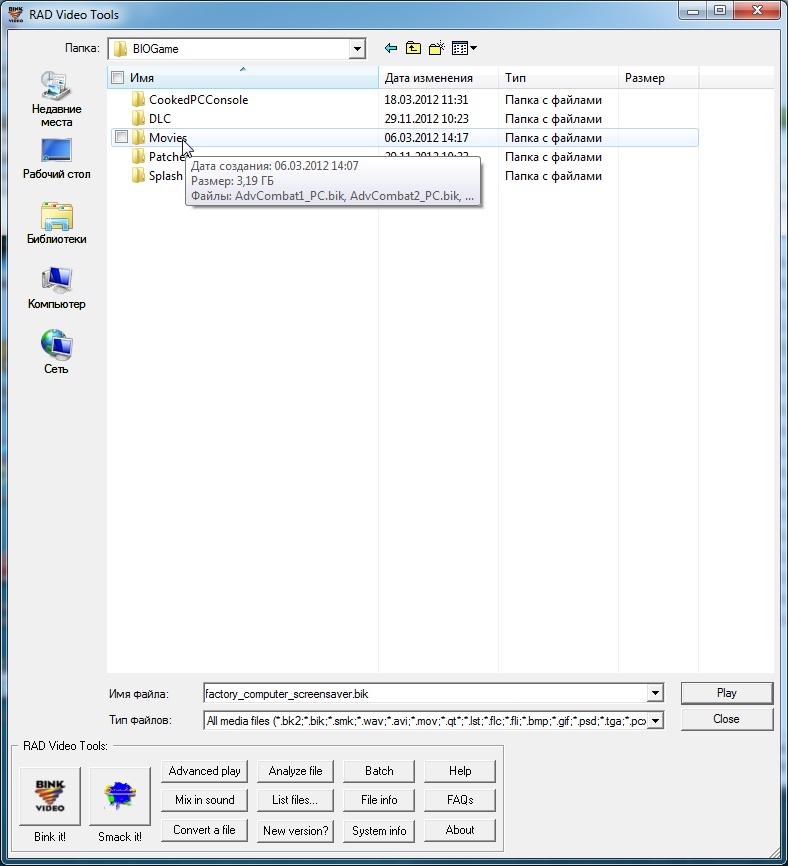Click the DLC folder icon

click(x=138, y=119)
